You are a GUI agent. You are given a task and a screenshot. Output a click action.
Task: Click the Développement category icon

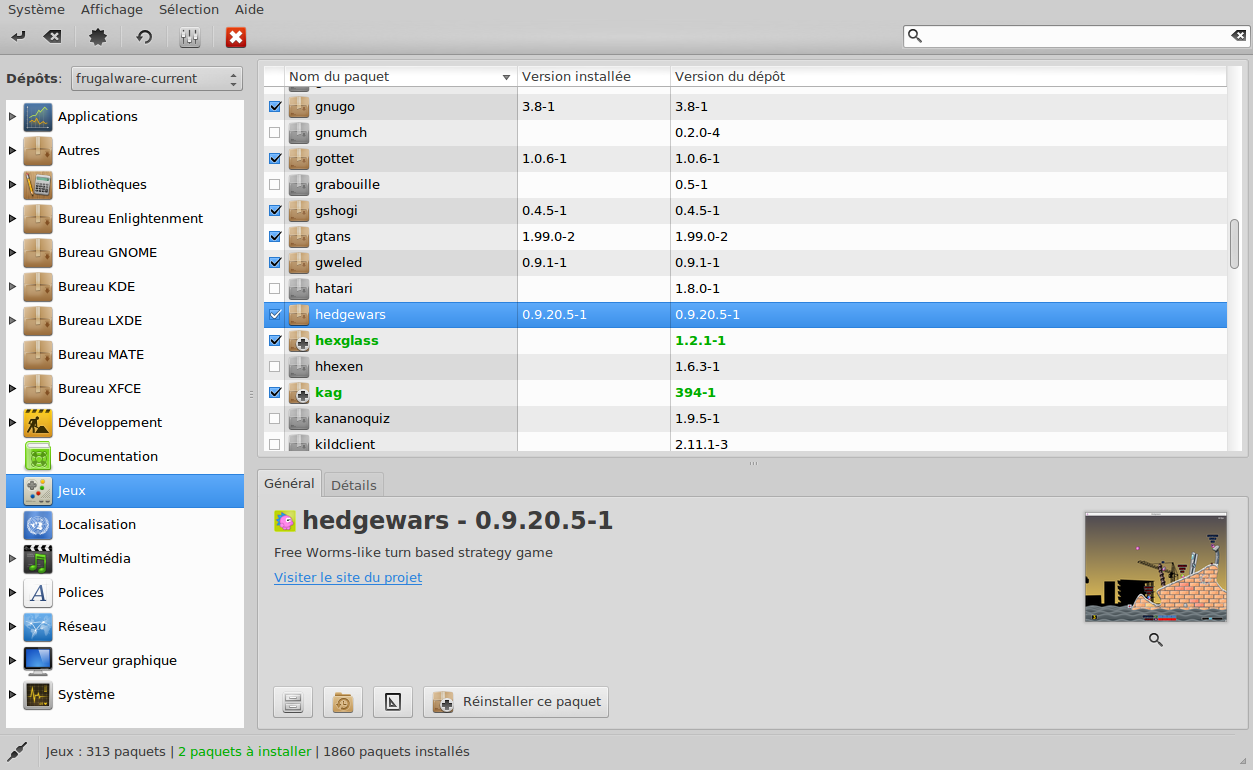coord(38,423)
